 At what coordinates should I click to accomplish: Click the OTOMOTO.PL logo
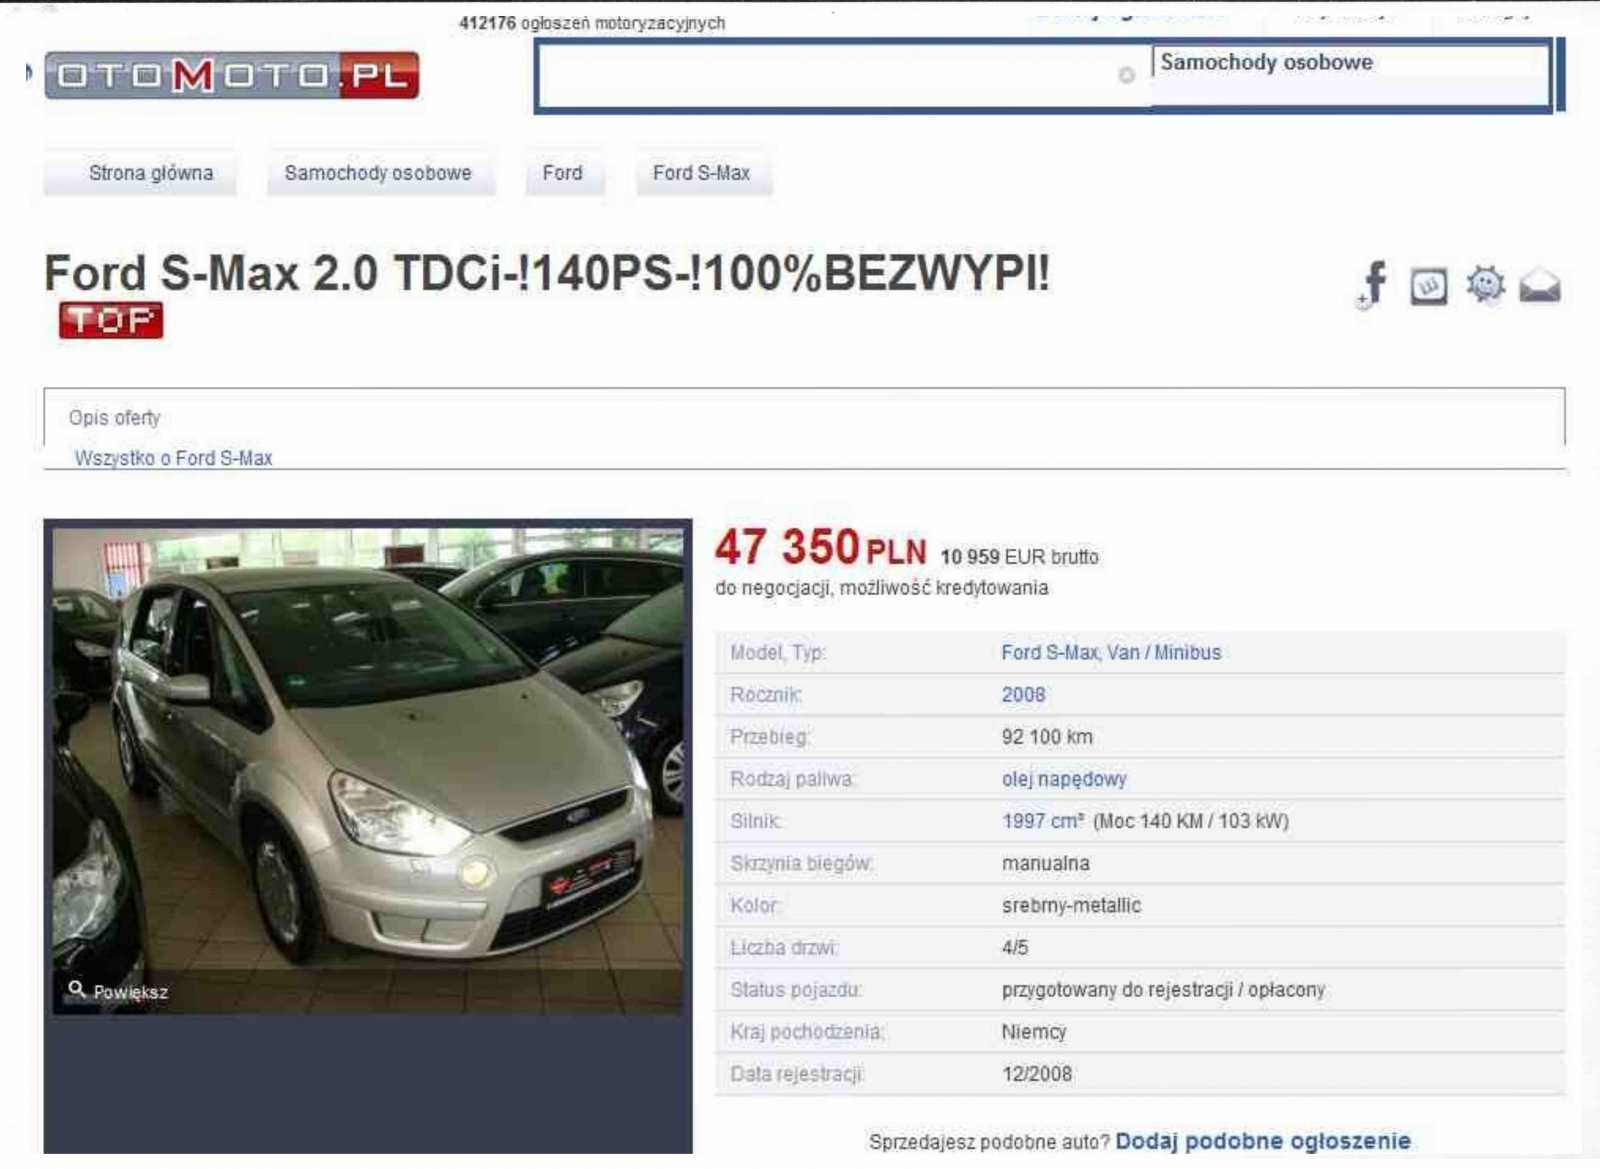click(x=232, y=75)
